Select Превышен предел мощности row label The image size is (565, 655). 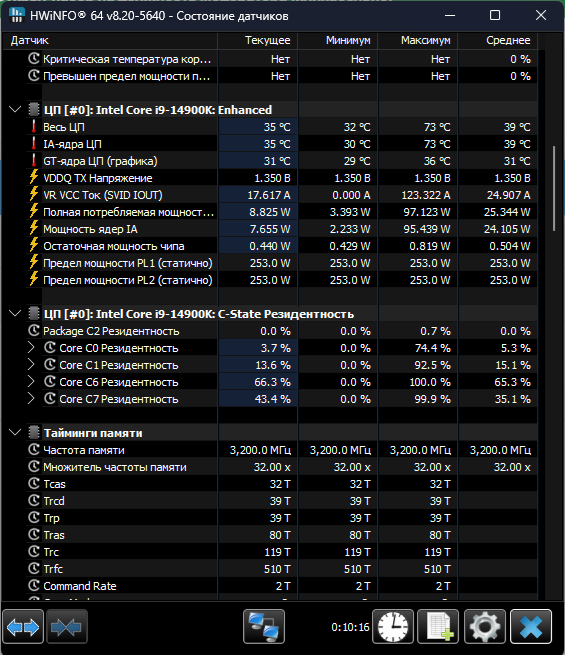coord(127,76)
